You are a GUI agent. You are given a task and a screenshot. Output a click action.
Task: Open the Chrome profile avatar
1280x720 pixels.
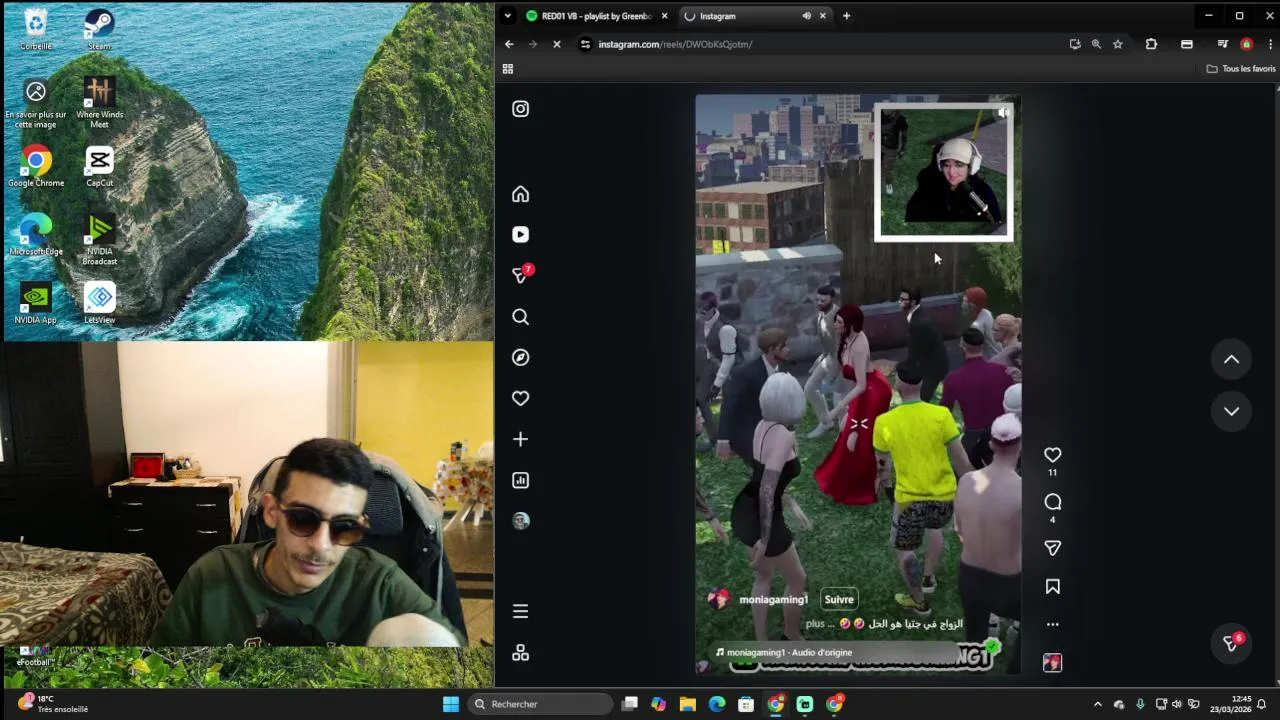point(1246,44)
